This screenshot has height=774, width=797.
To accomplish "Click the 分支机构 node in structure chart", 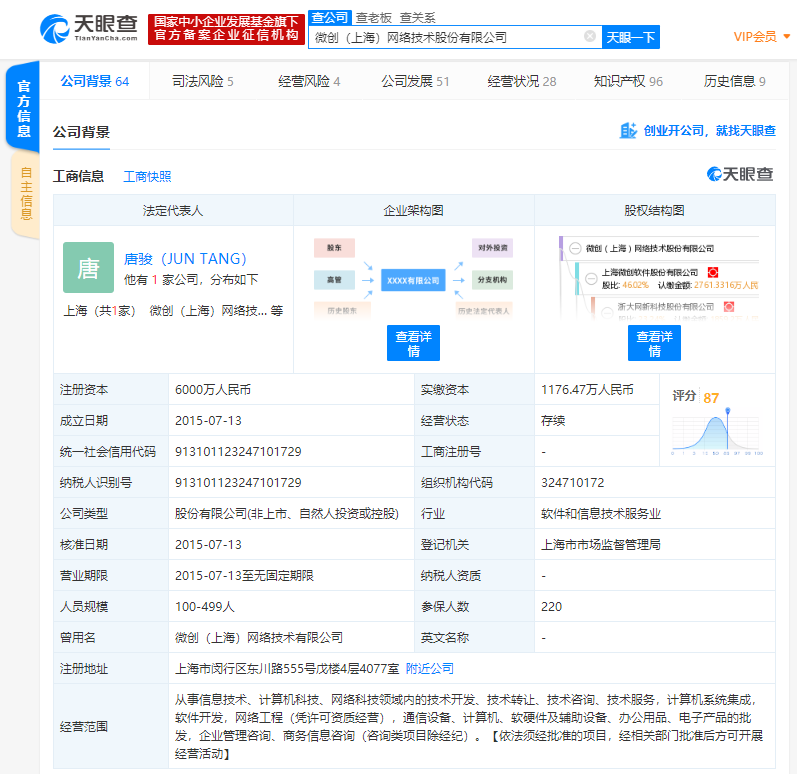I will [493, 280].
